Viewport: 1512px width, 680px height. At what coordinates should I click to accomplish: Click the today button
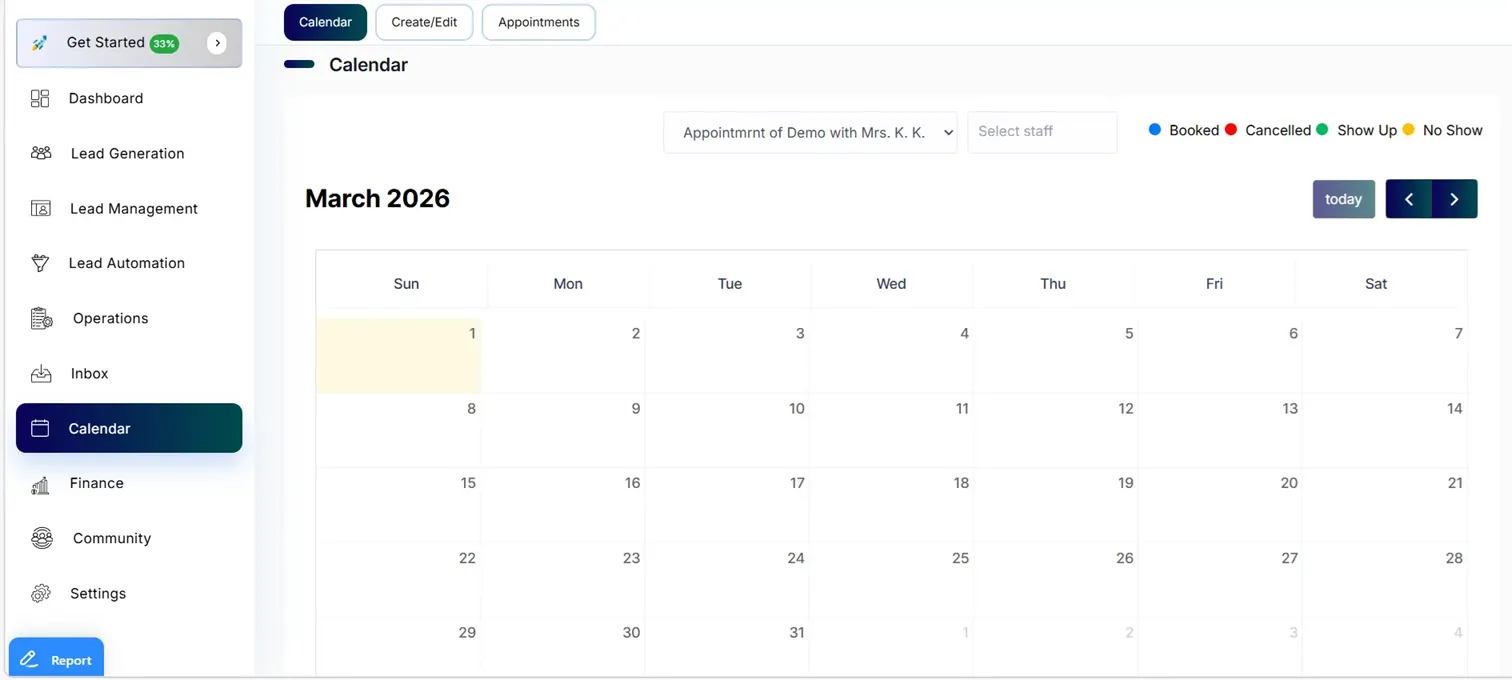1343,199
